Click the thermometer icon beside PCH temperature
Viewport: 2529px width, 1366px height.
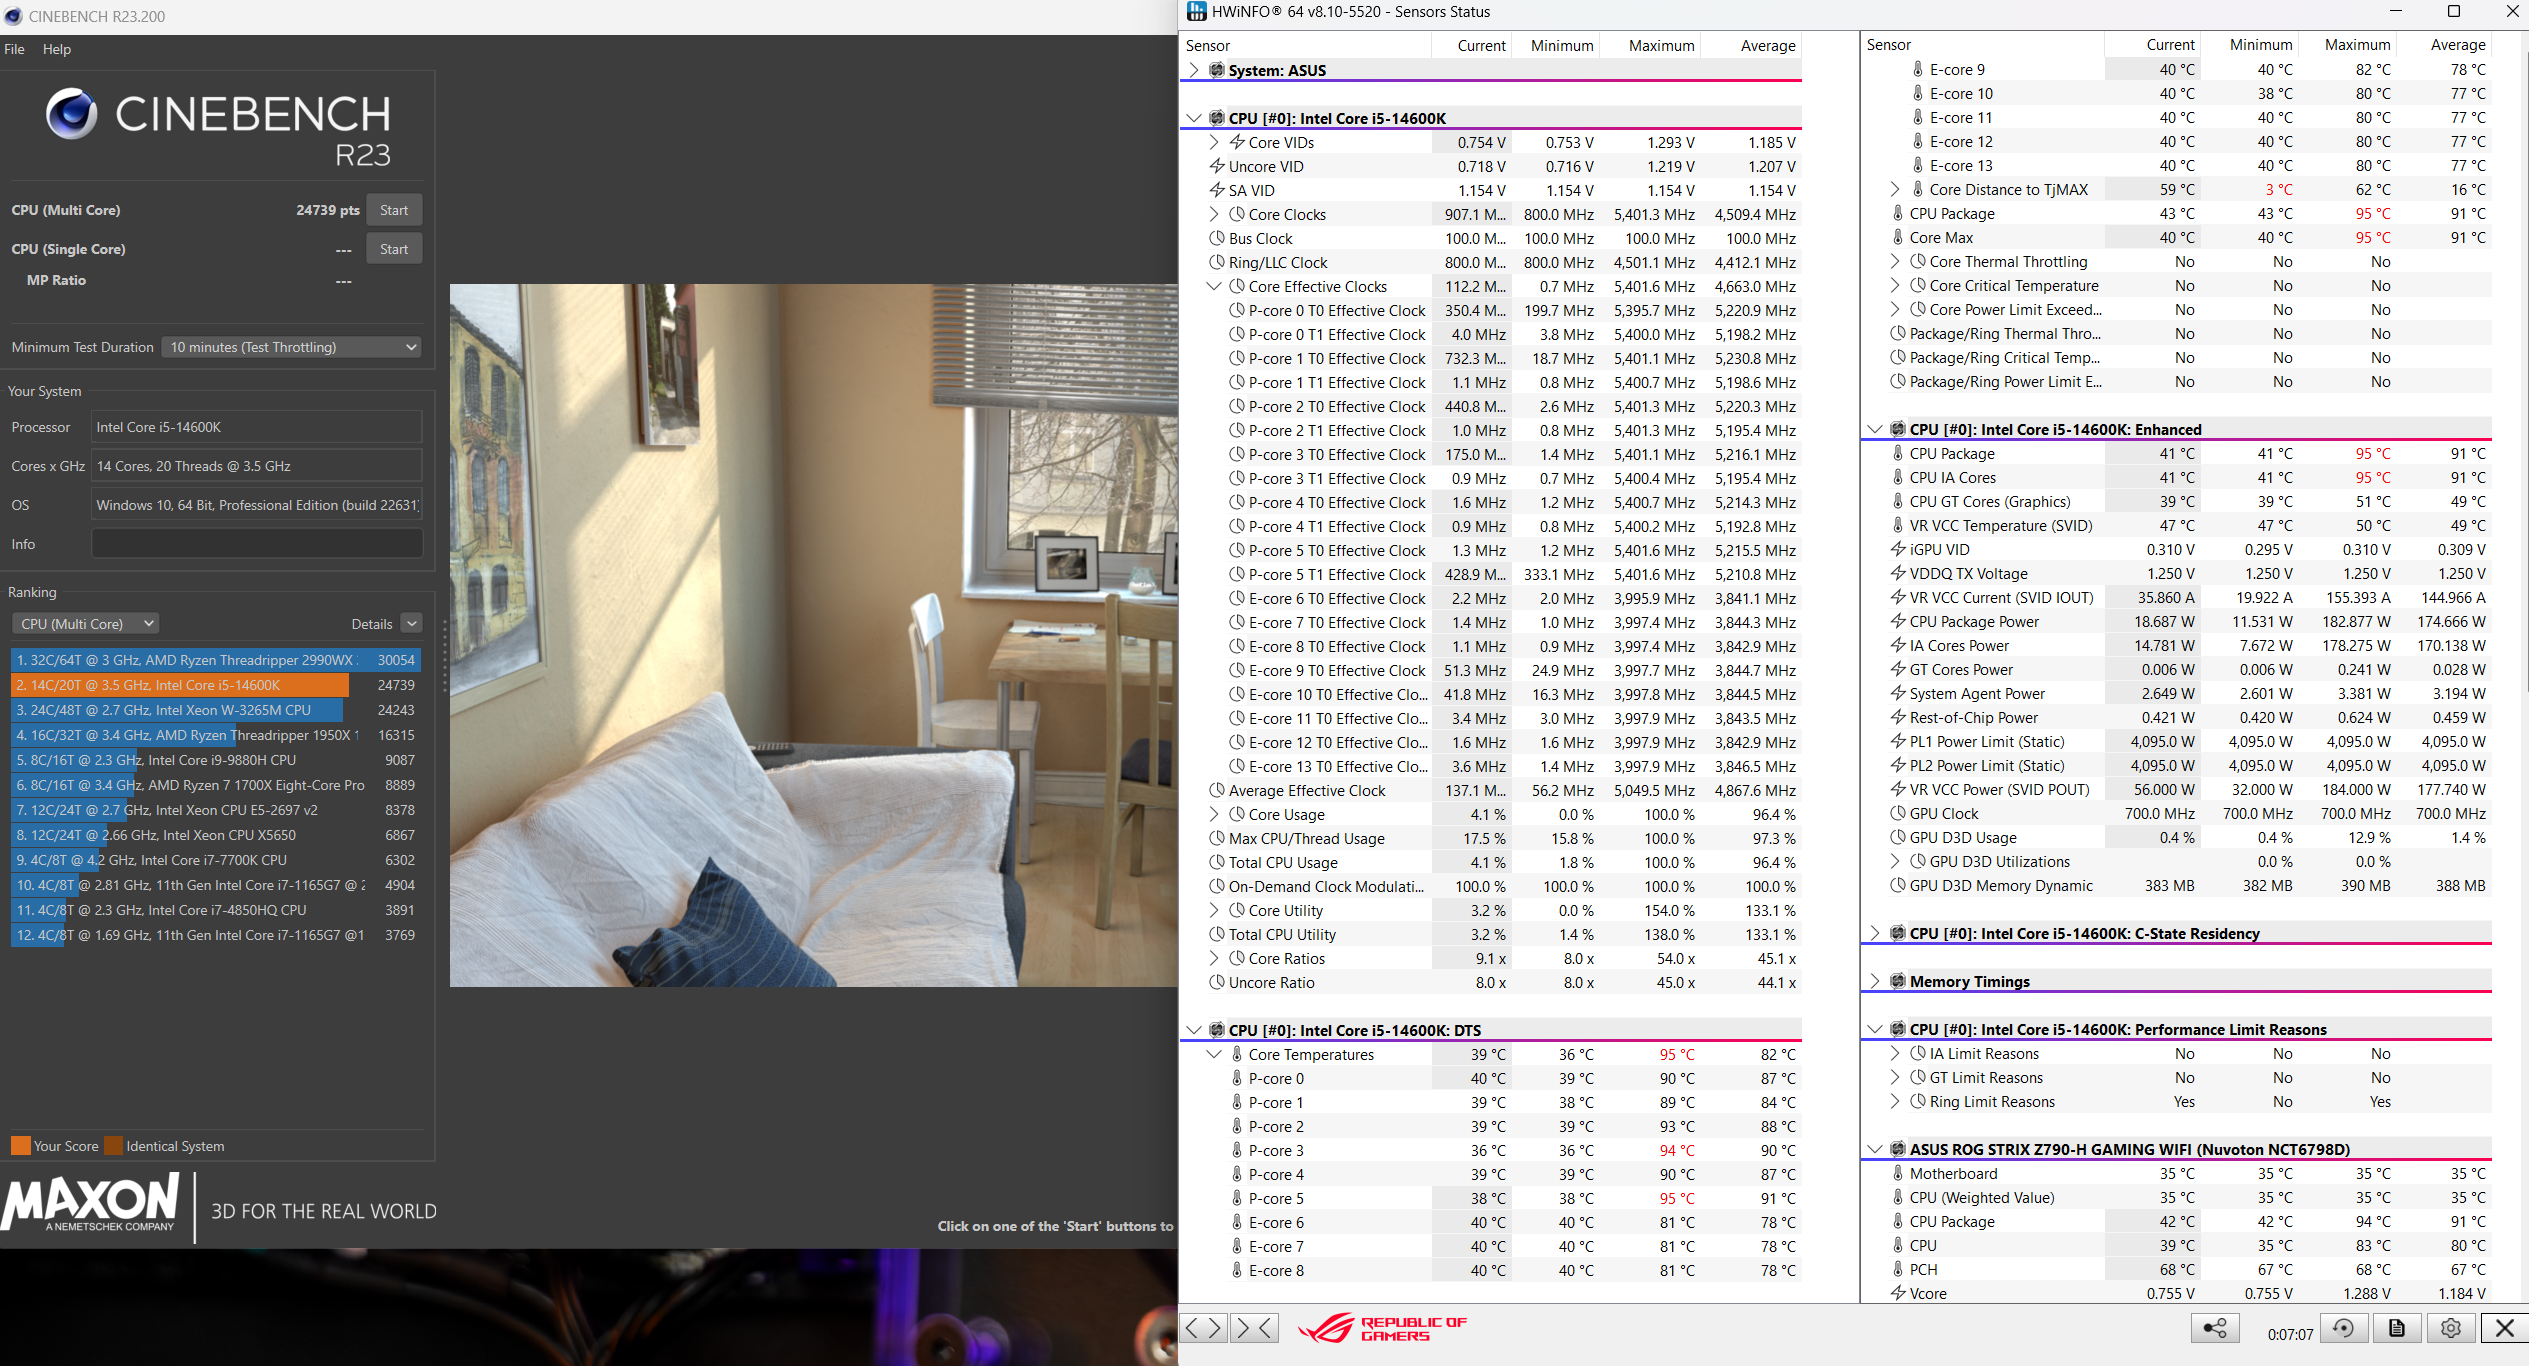pyautogui.click(x=1898, y=1269)
